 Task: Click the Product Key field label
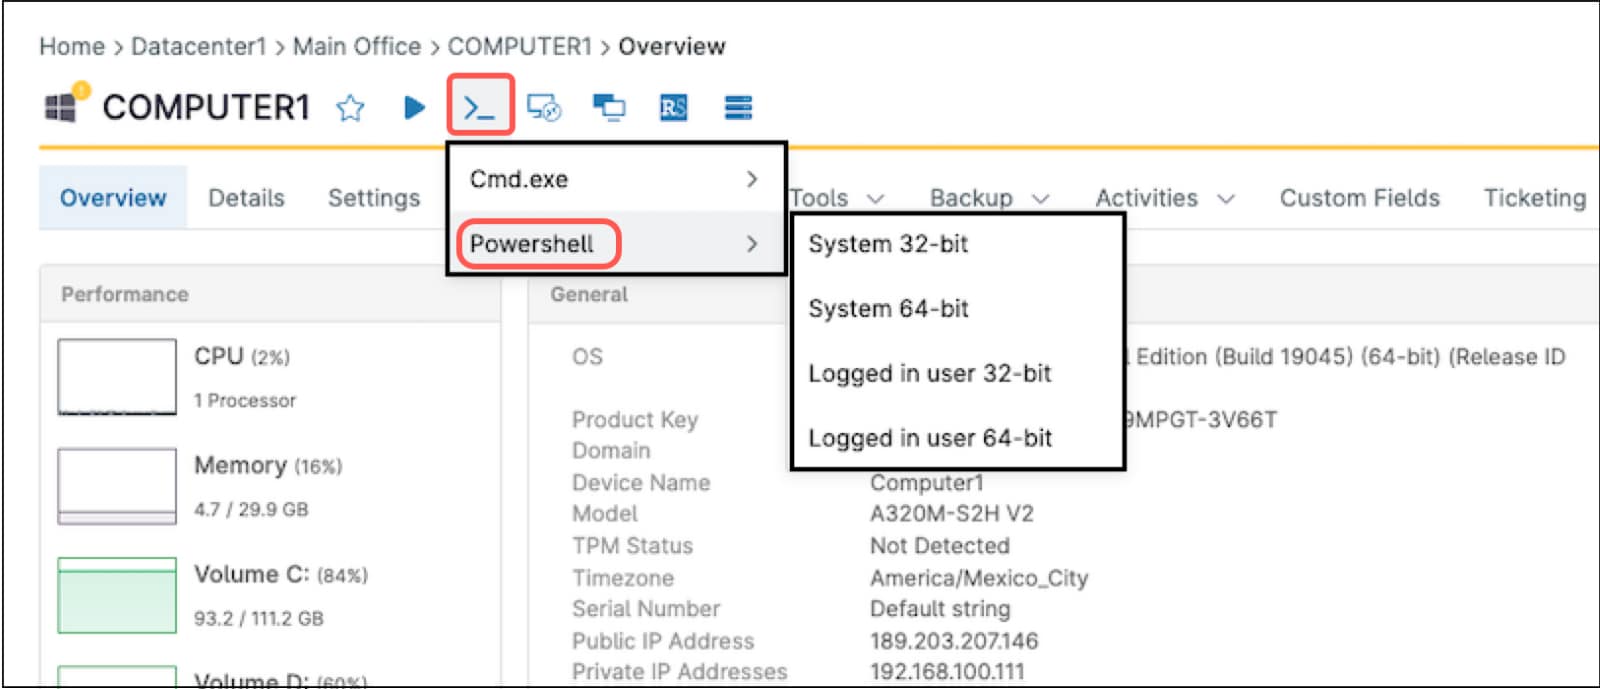[x=635, y=419]
